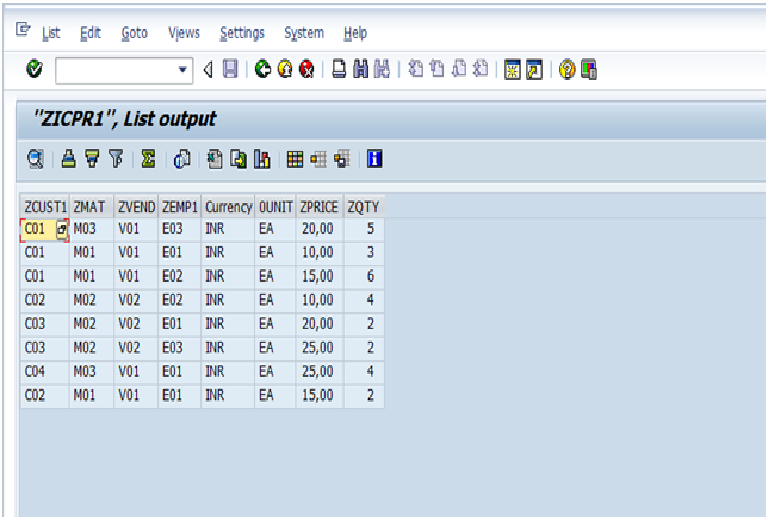
Task: Select the ZMAT column header
Action: [91, 207]
